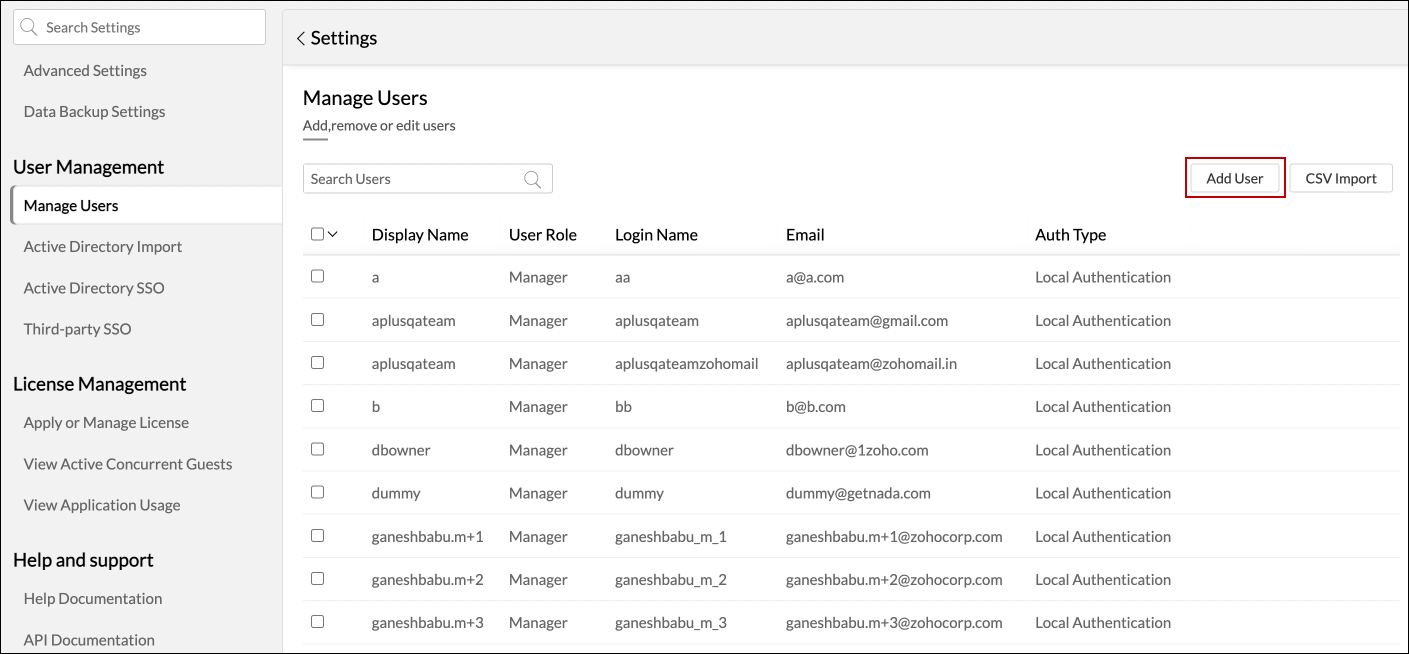Toggle the select-all users checkbox

(x=317, y=234)
